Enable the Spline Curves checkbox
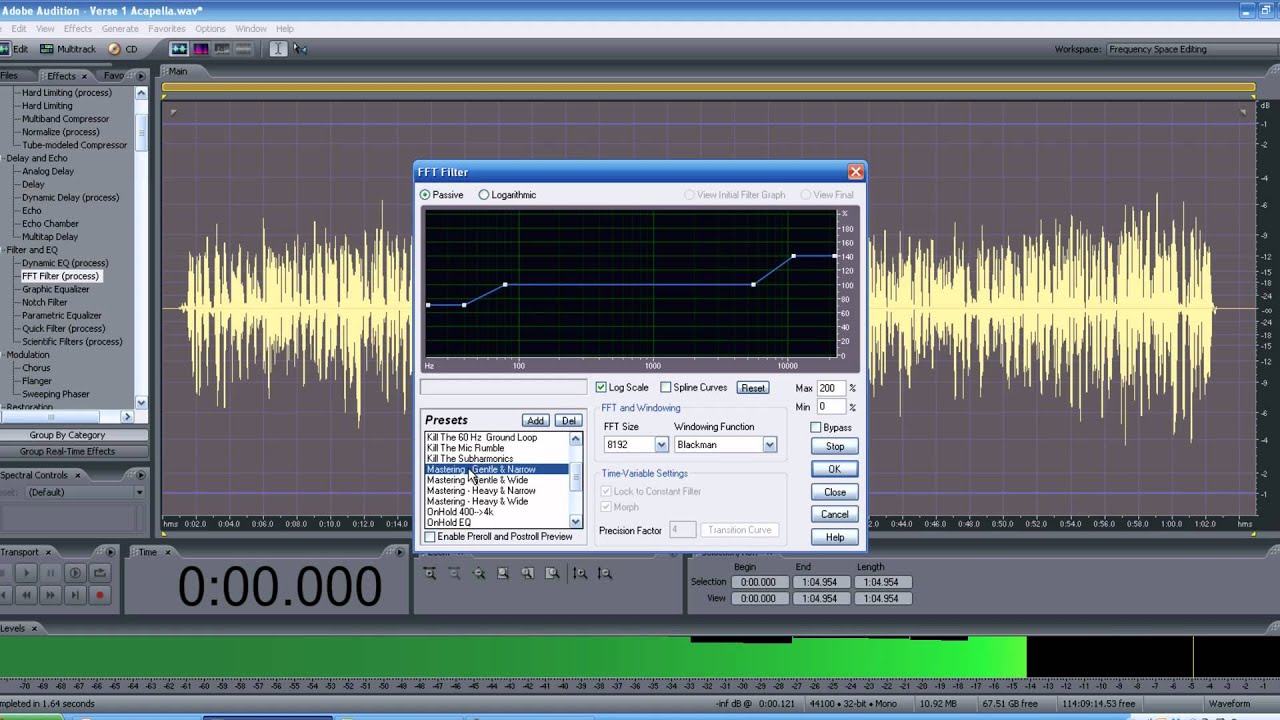1280x720 pixels. pos(666,388)
